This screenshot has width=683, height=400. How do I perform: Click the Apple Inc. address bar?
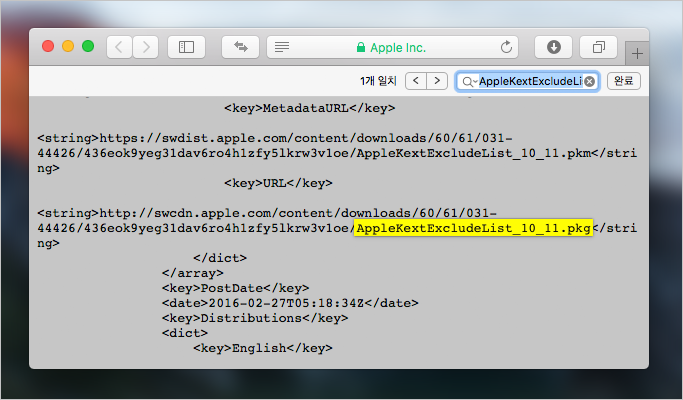392,47
